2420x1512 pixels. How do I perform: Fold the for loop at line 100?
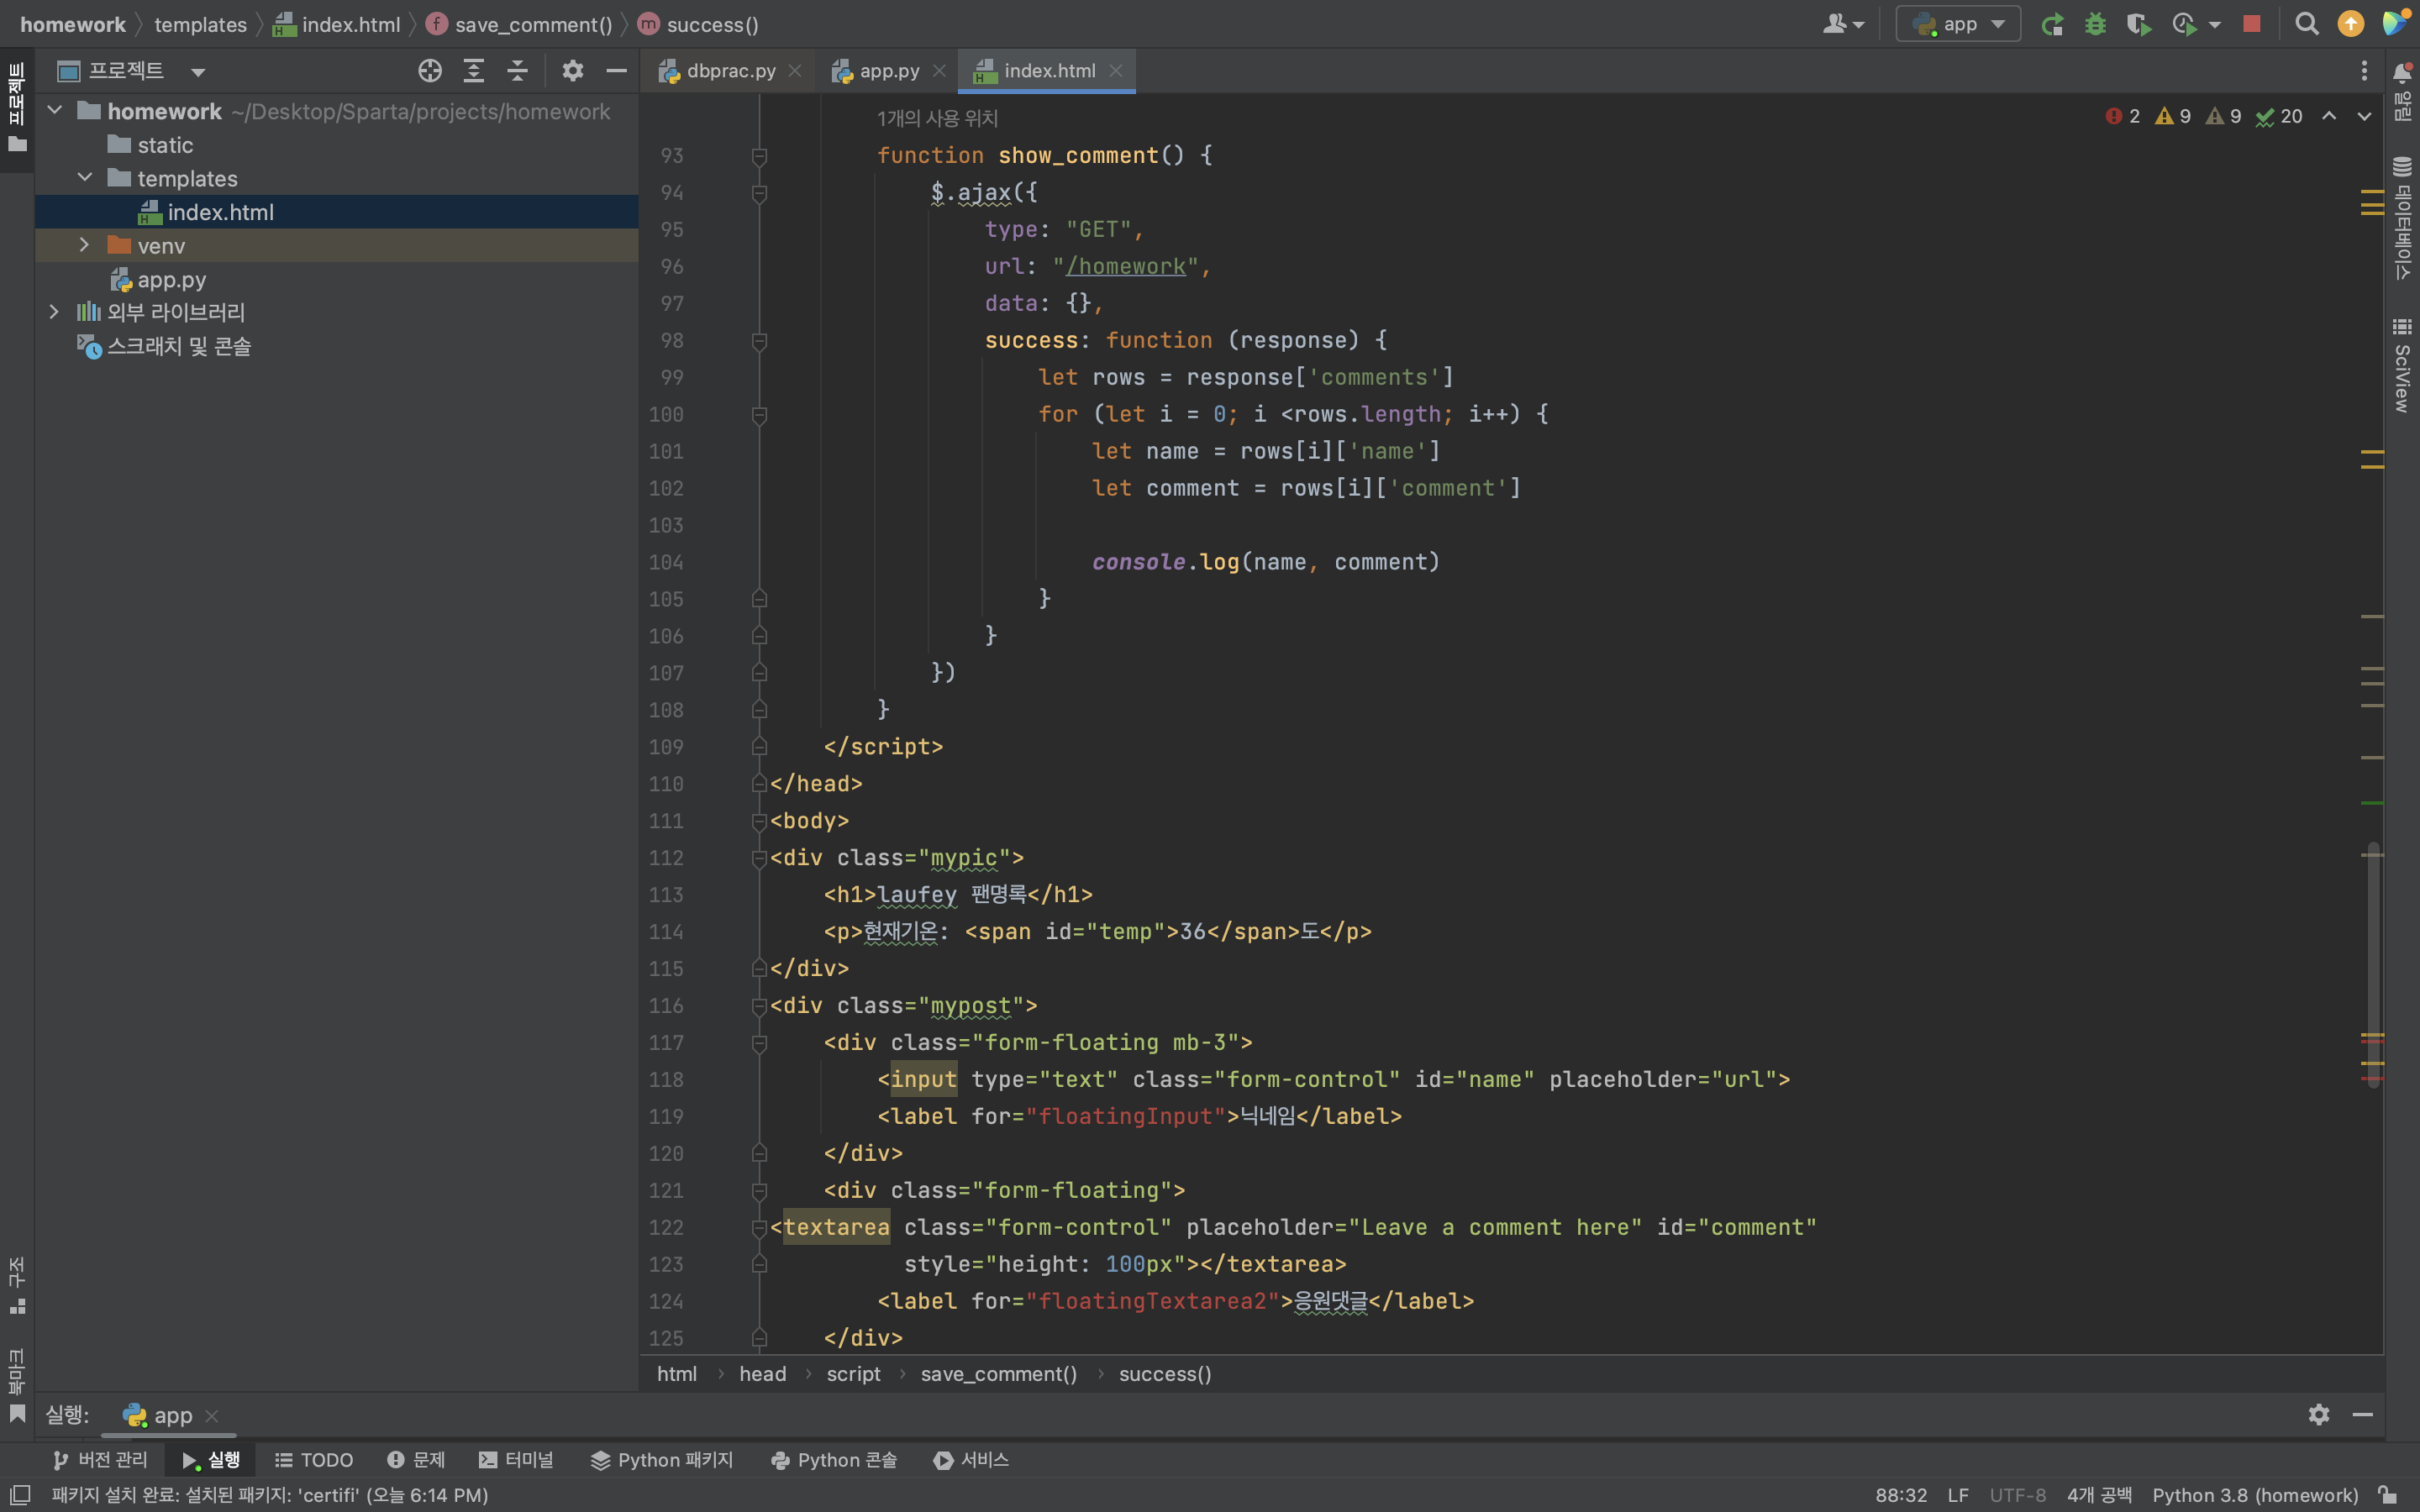coord(759,414)
